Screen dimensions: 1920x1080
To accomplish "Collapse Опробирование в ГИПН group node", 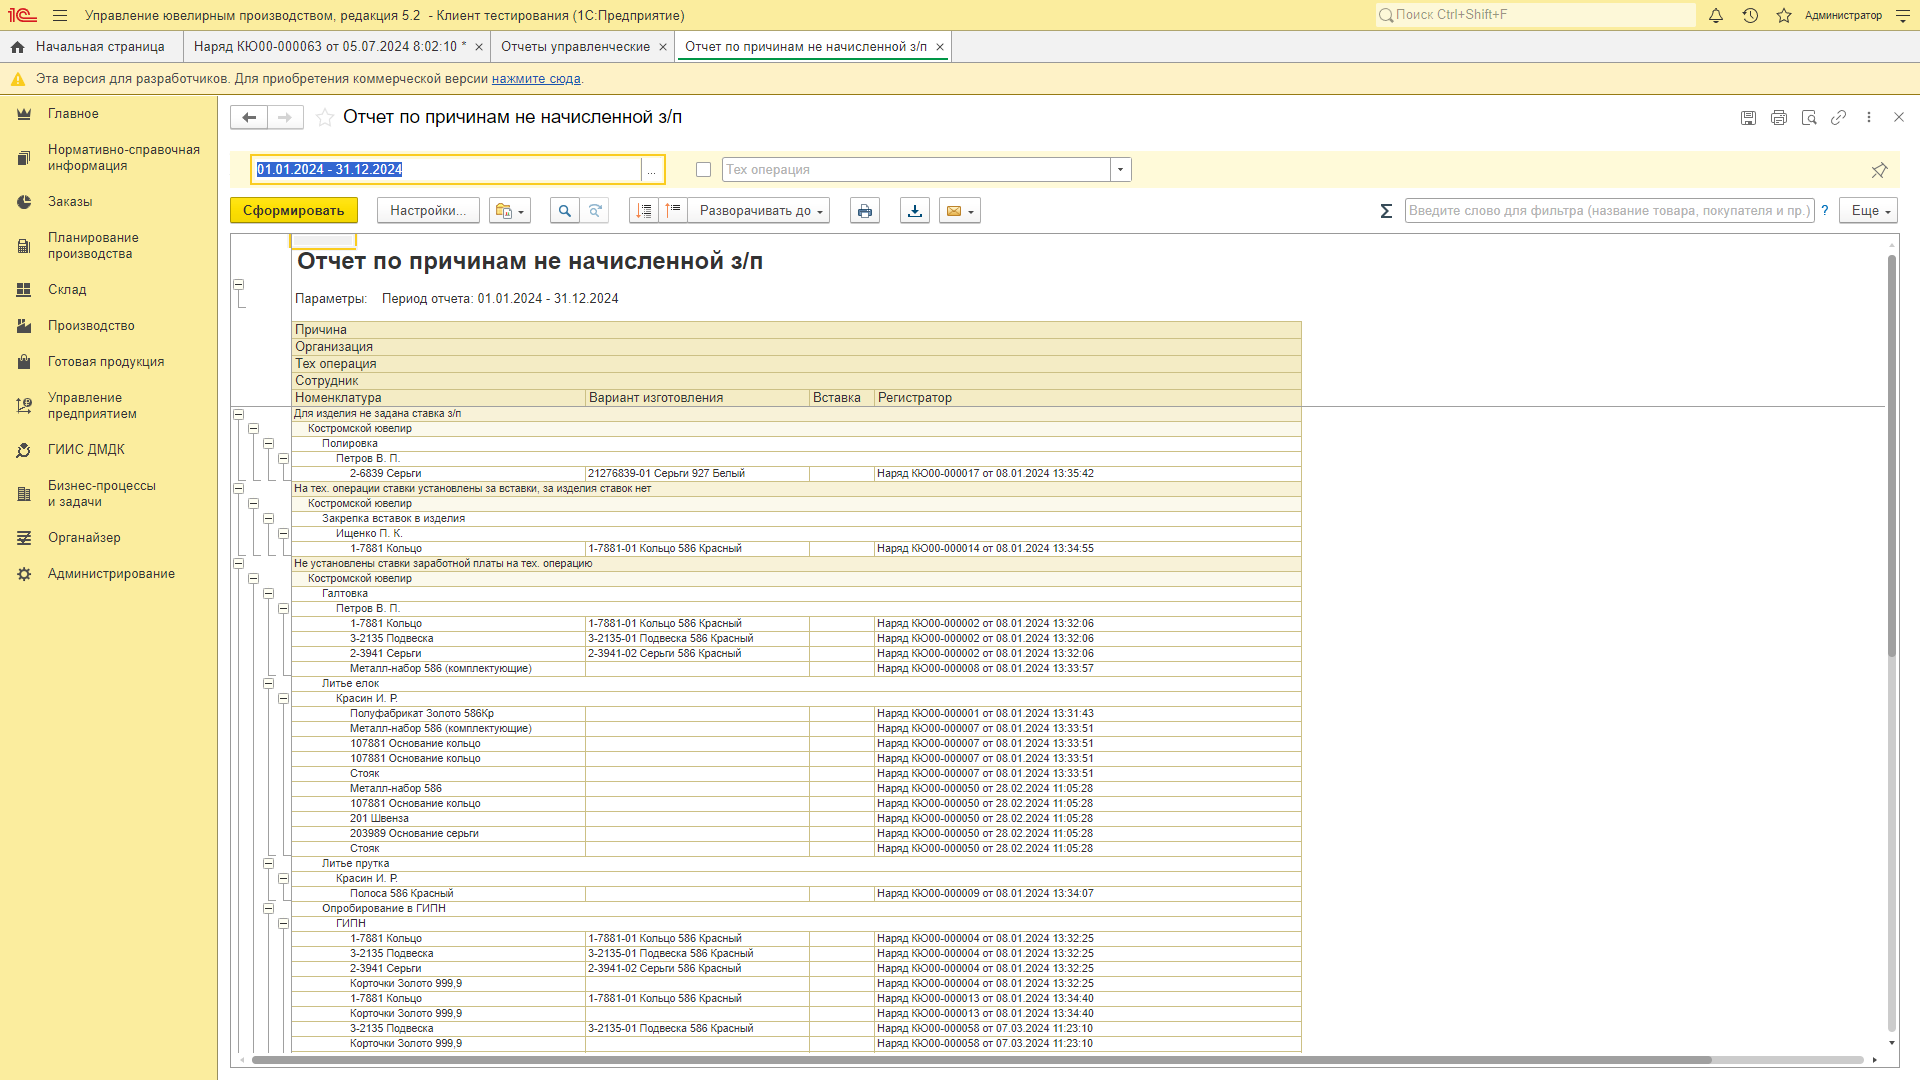I will click(269, 909).
